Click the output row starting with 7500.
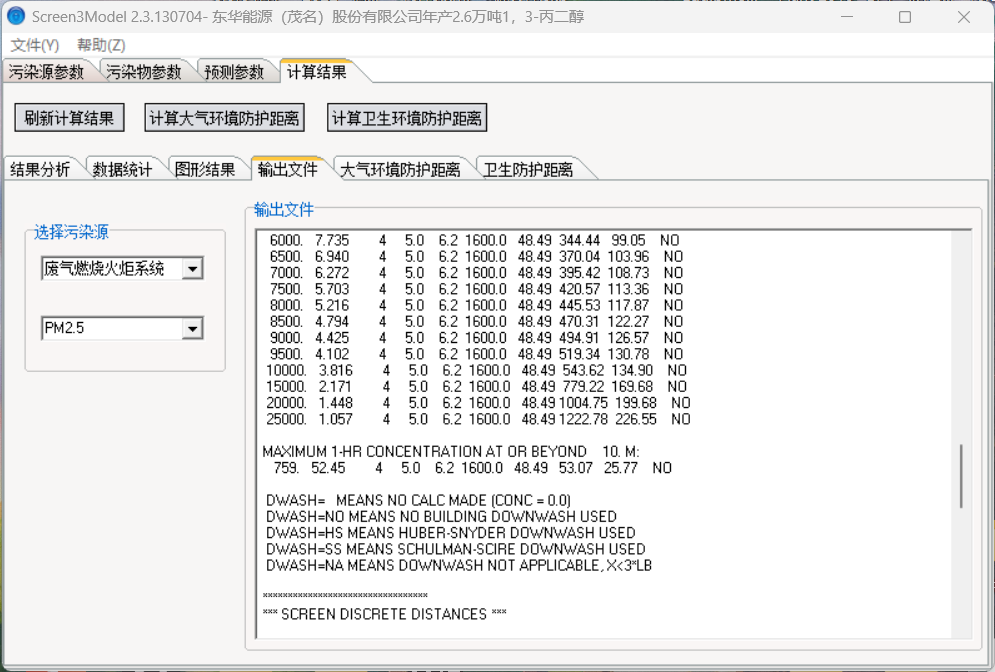This screenshot has width=995, height=672. click(476, 289)
